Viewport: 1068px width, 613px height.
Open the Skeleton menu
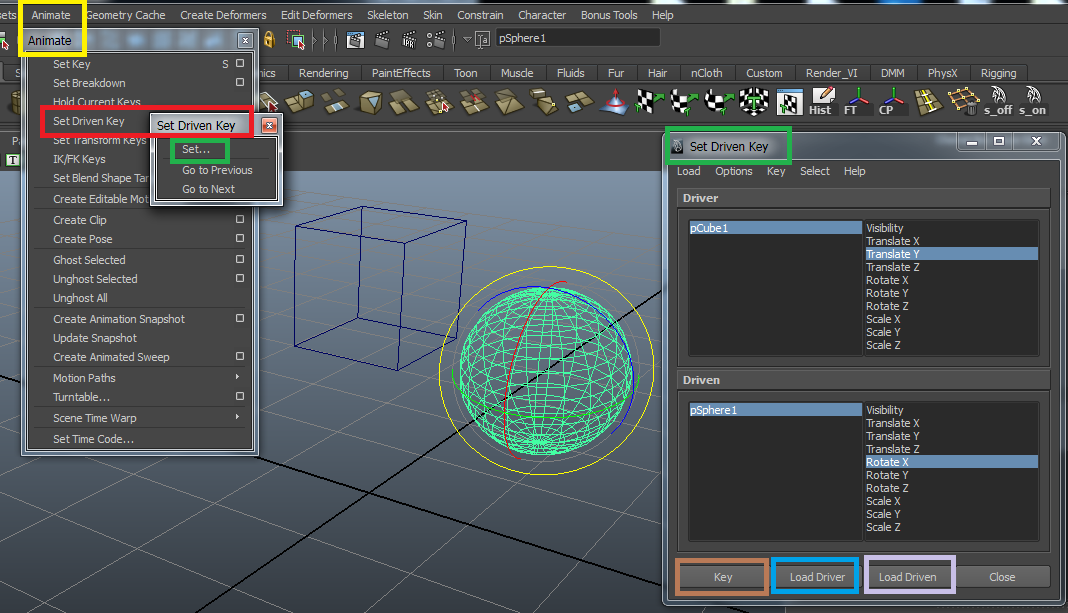(x=387, y=15)
